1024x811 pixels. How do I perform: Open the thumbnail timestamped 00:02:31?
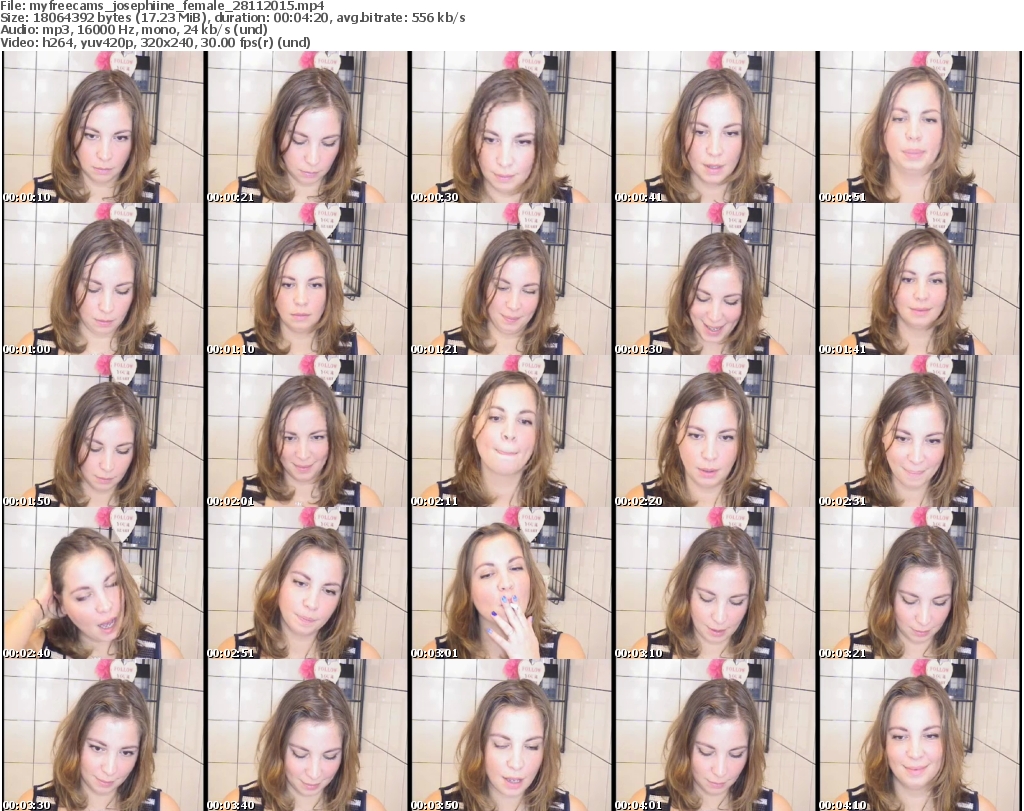pyautogui.click(x=920, y=431)
